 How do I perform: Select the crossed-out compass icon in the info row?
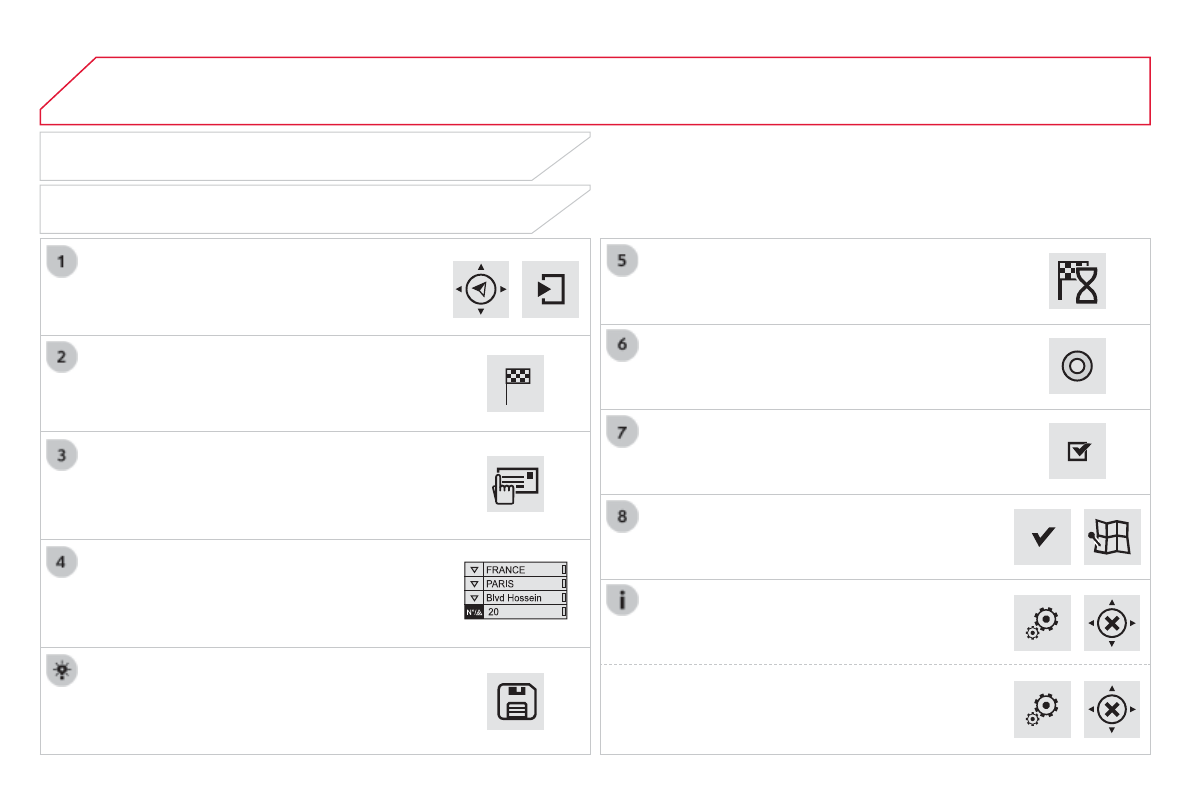click(x=1112, y=623)
